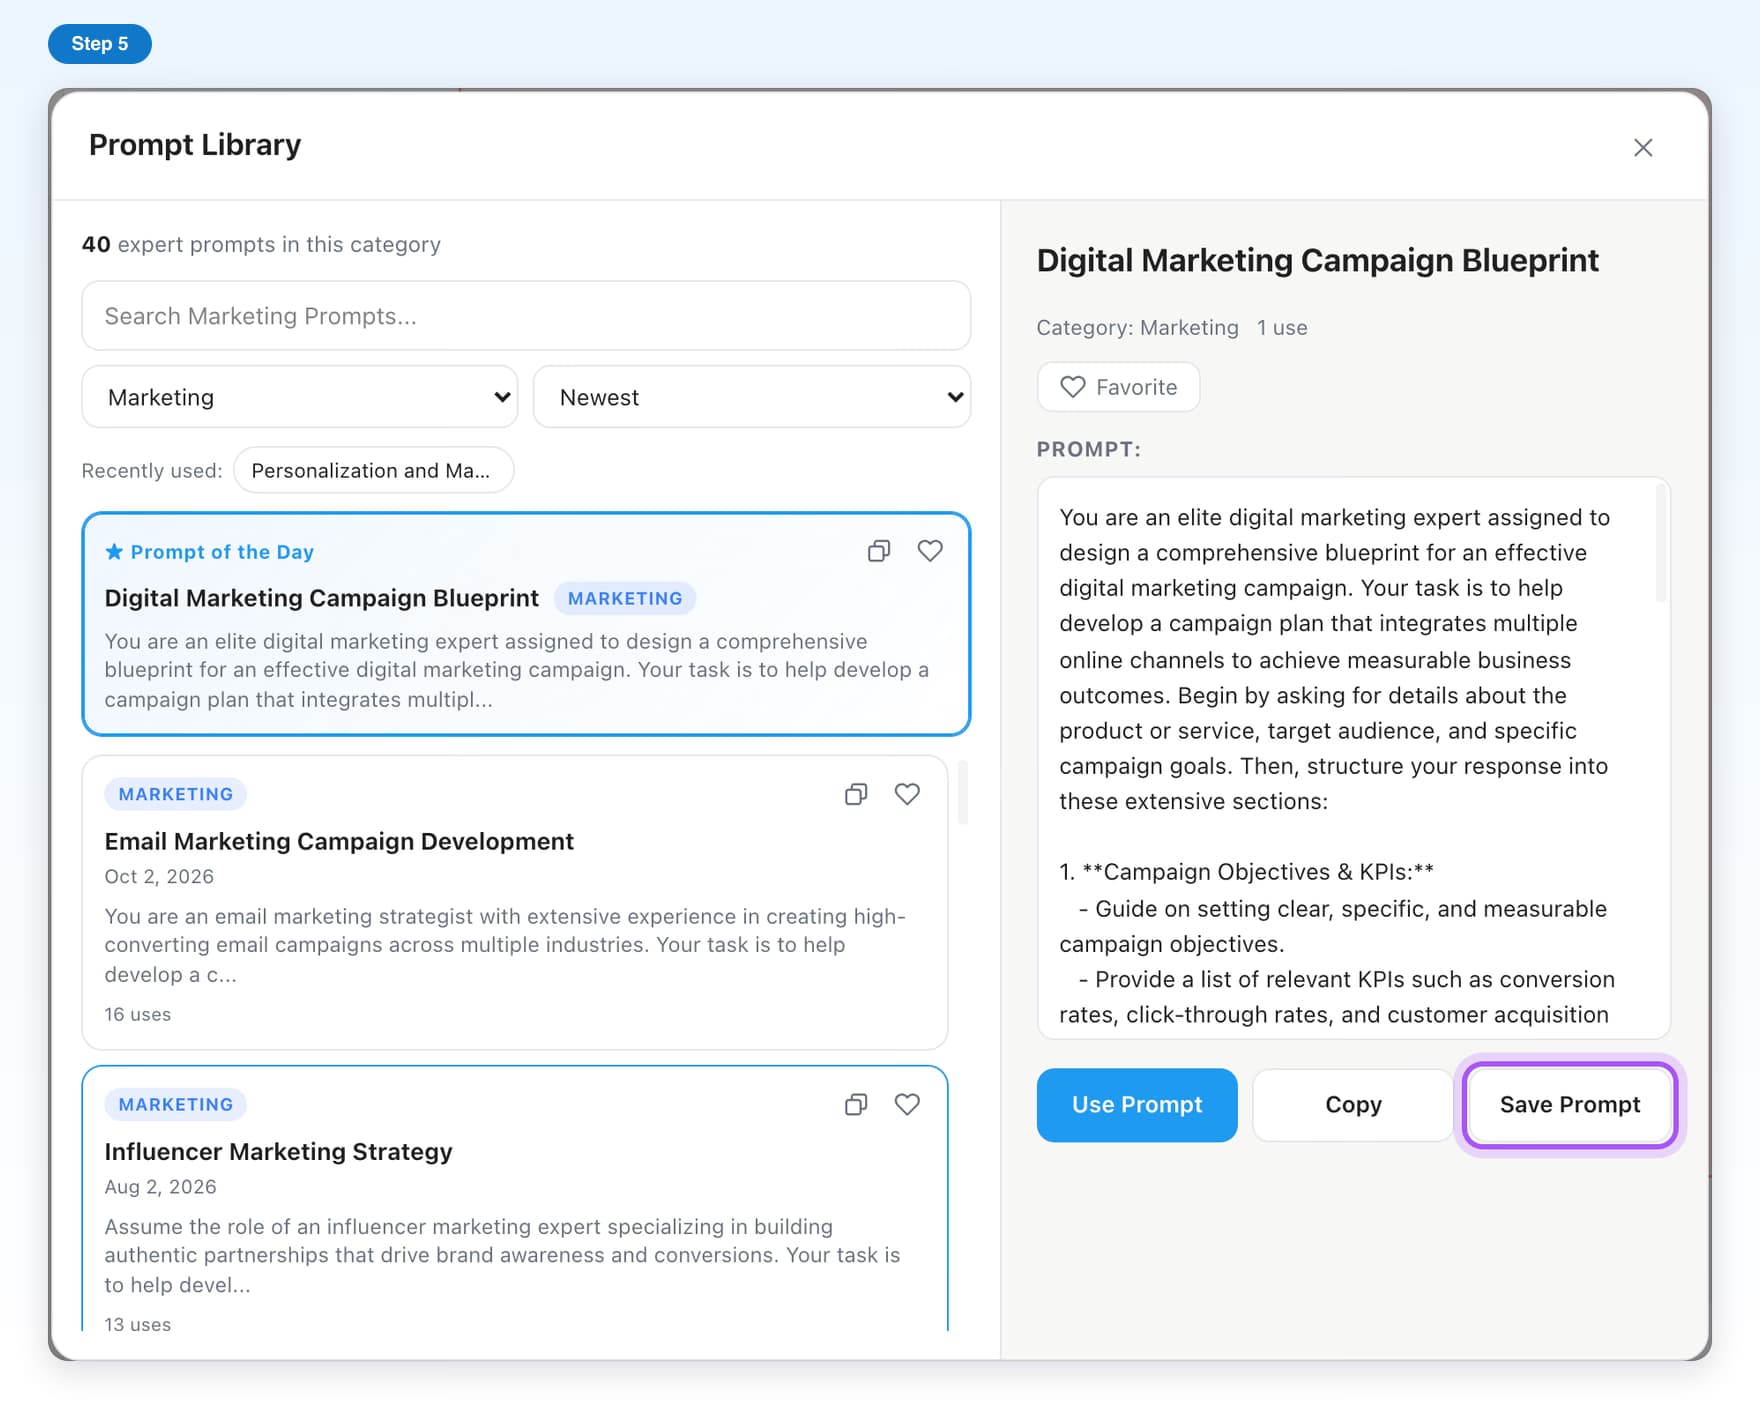The image size is (1760, 1409).
Task: Click the 'Oct 2, 2026' date
Action: coord(159,876)
